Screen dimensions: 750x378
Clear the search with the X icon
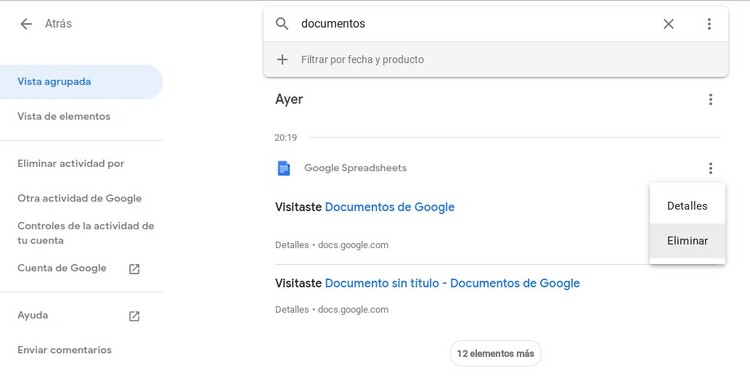point(668,23)
